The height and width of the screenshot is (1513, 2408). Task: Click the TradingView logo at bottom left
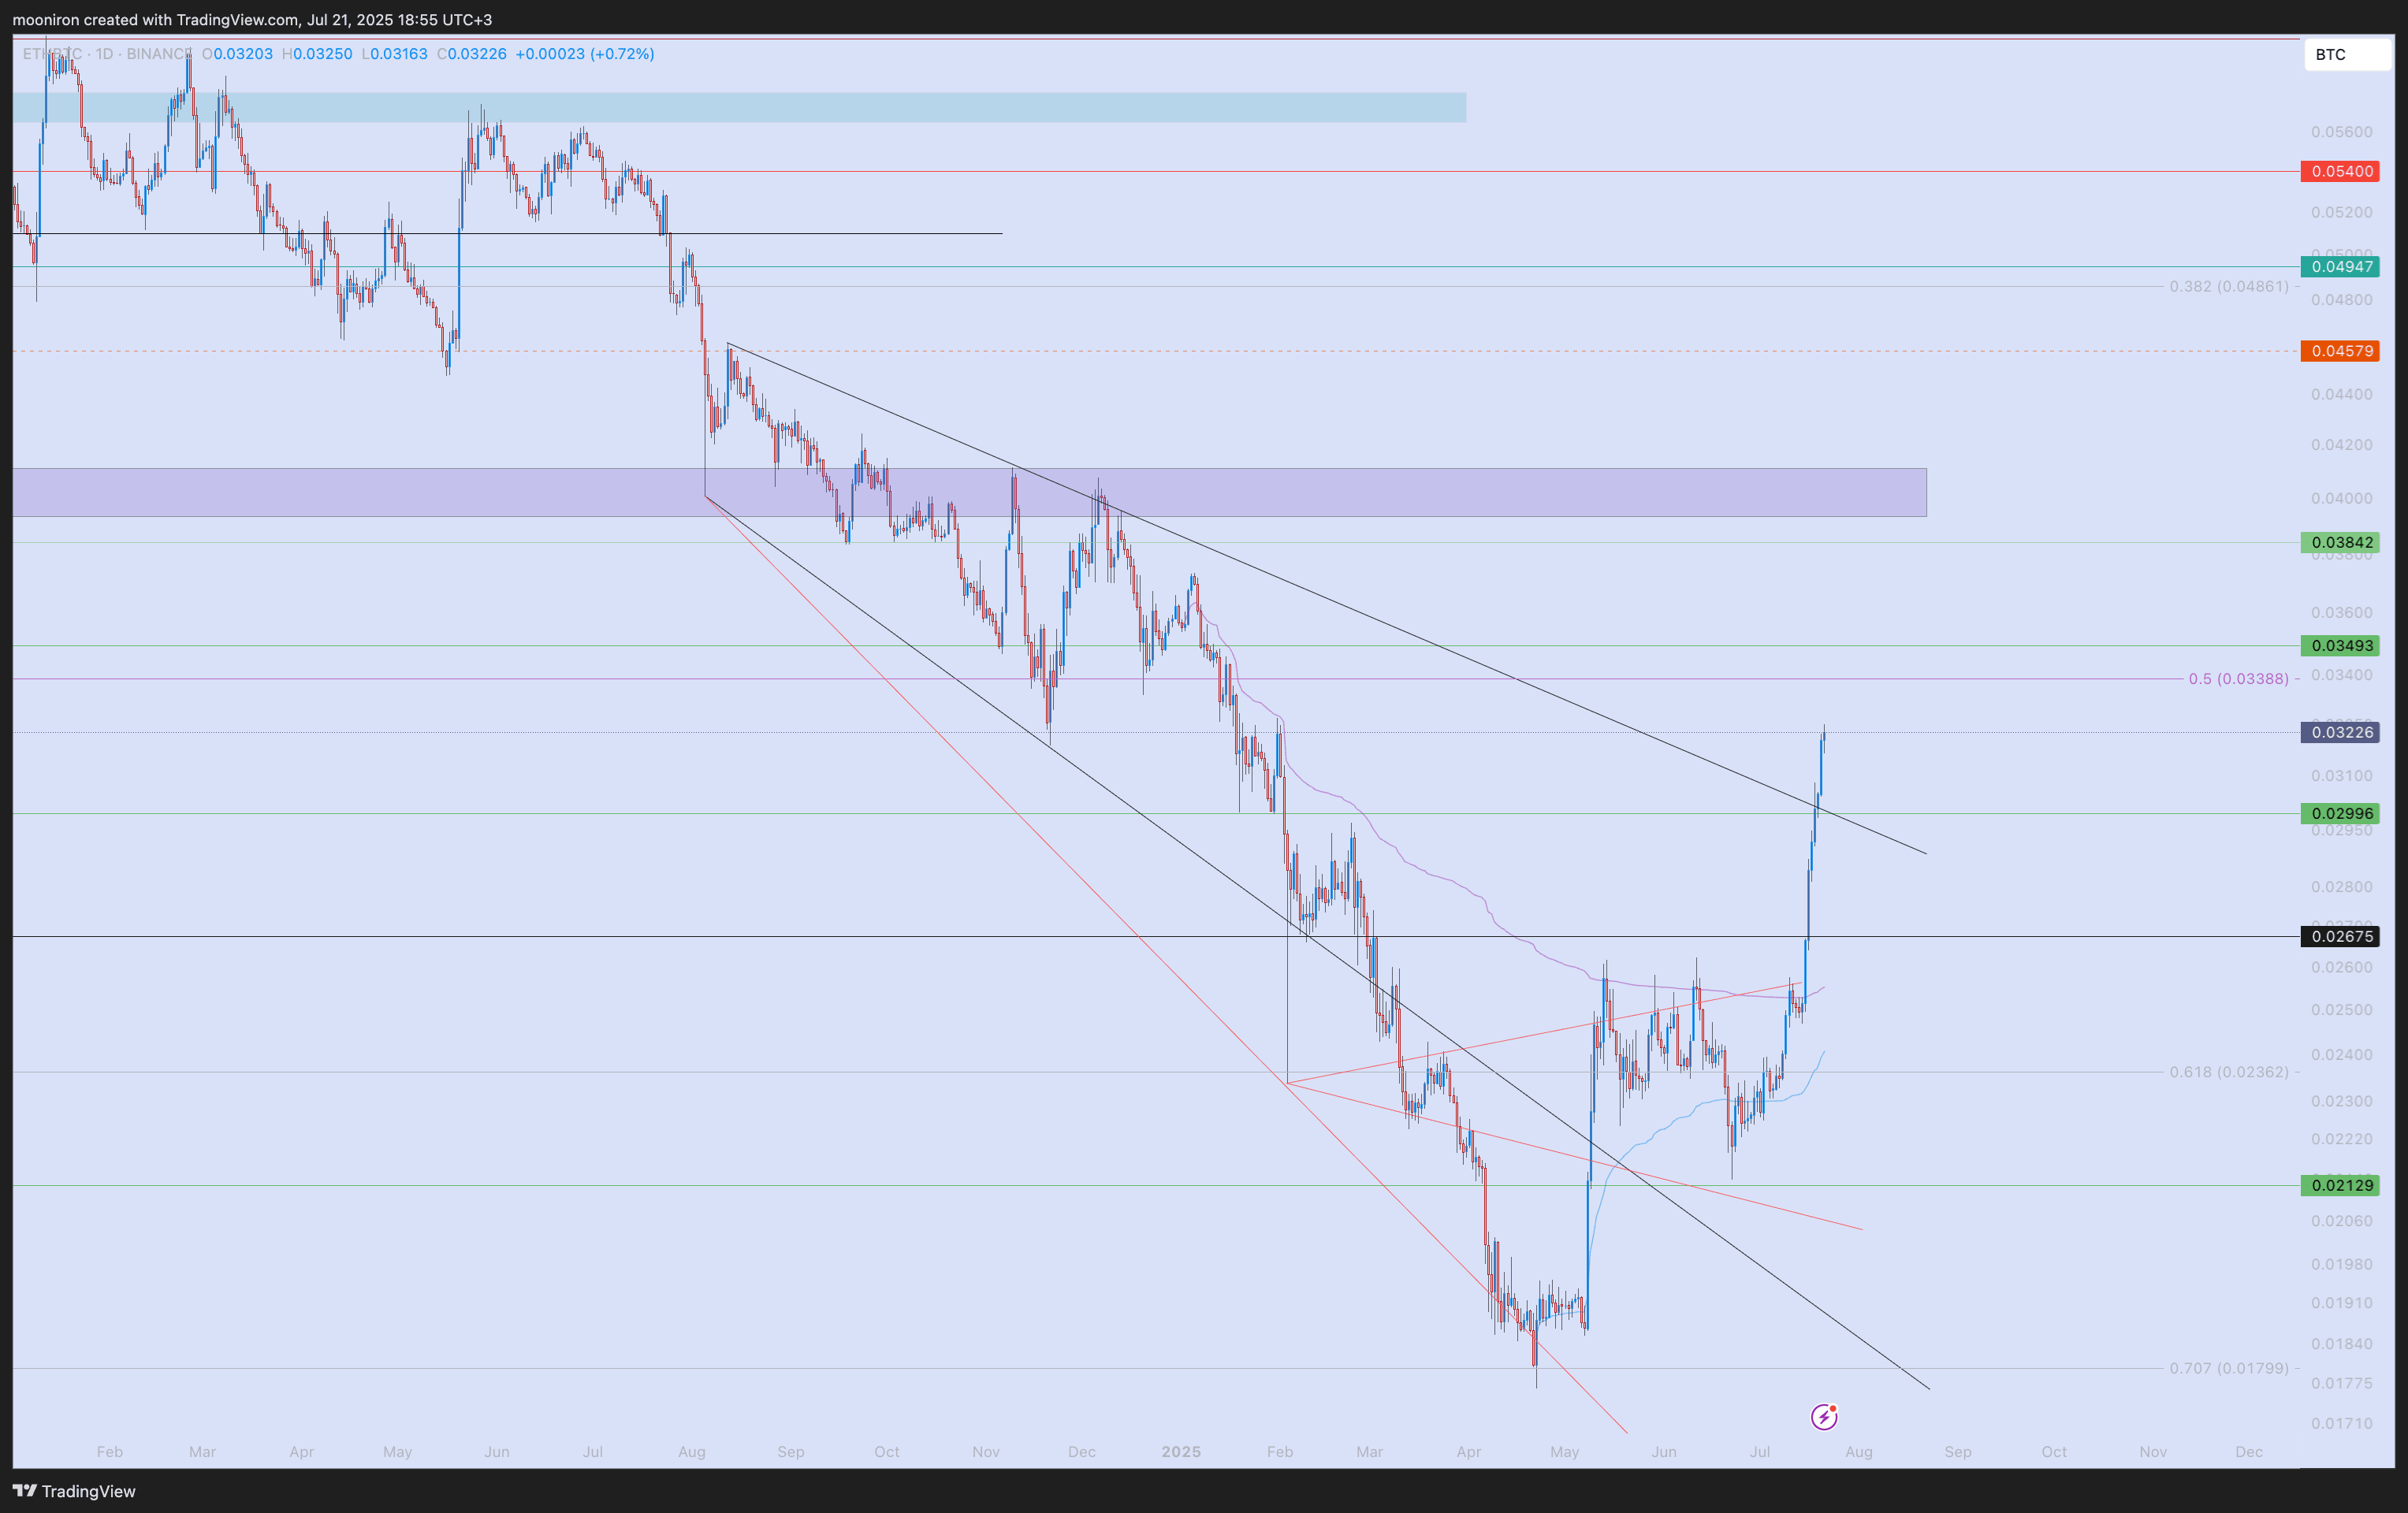click(74, 1491)
